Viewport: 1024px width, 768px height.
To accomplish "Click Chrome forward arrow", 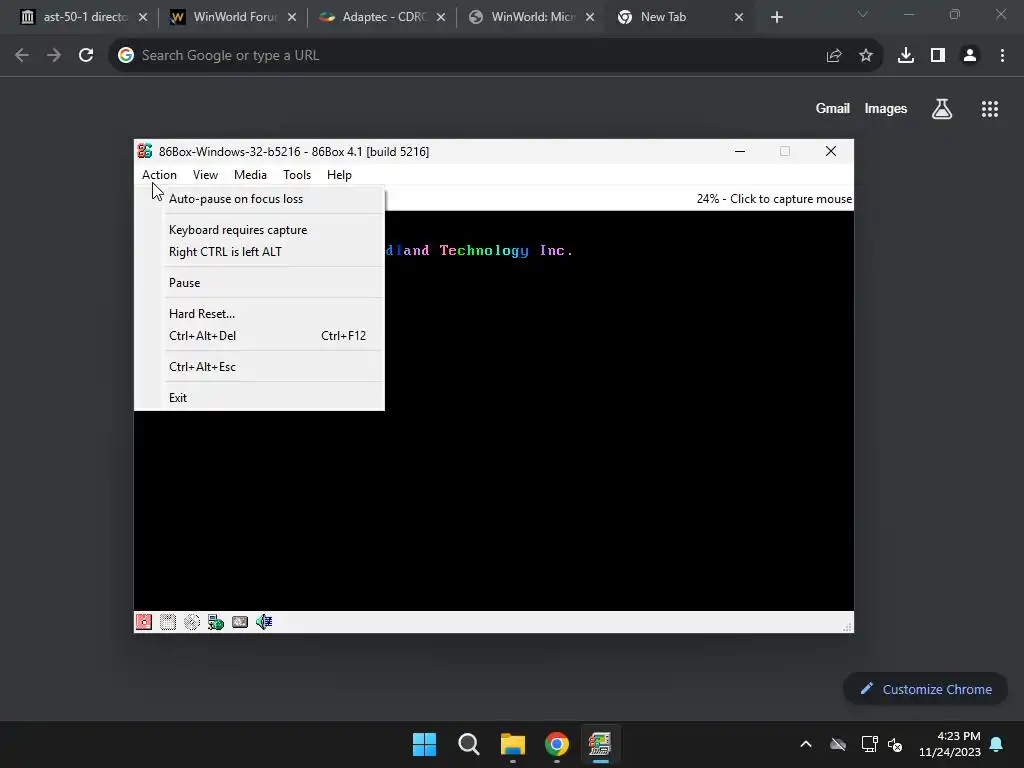I will pos(54,56).
